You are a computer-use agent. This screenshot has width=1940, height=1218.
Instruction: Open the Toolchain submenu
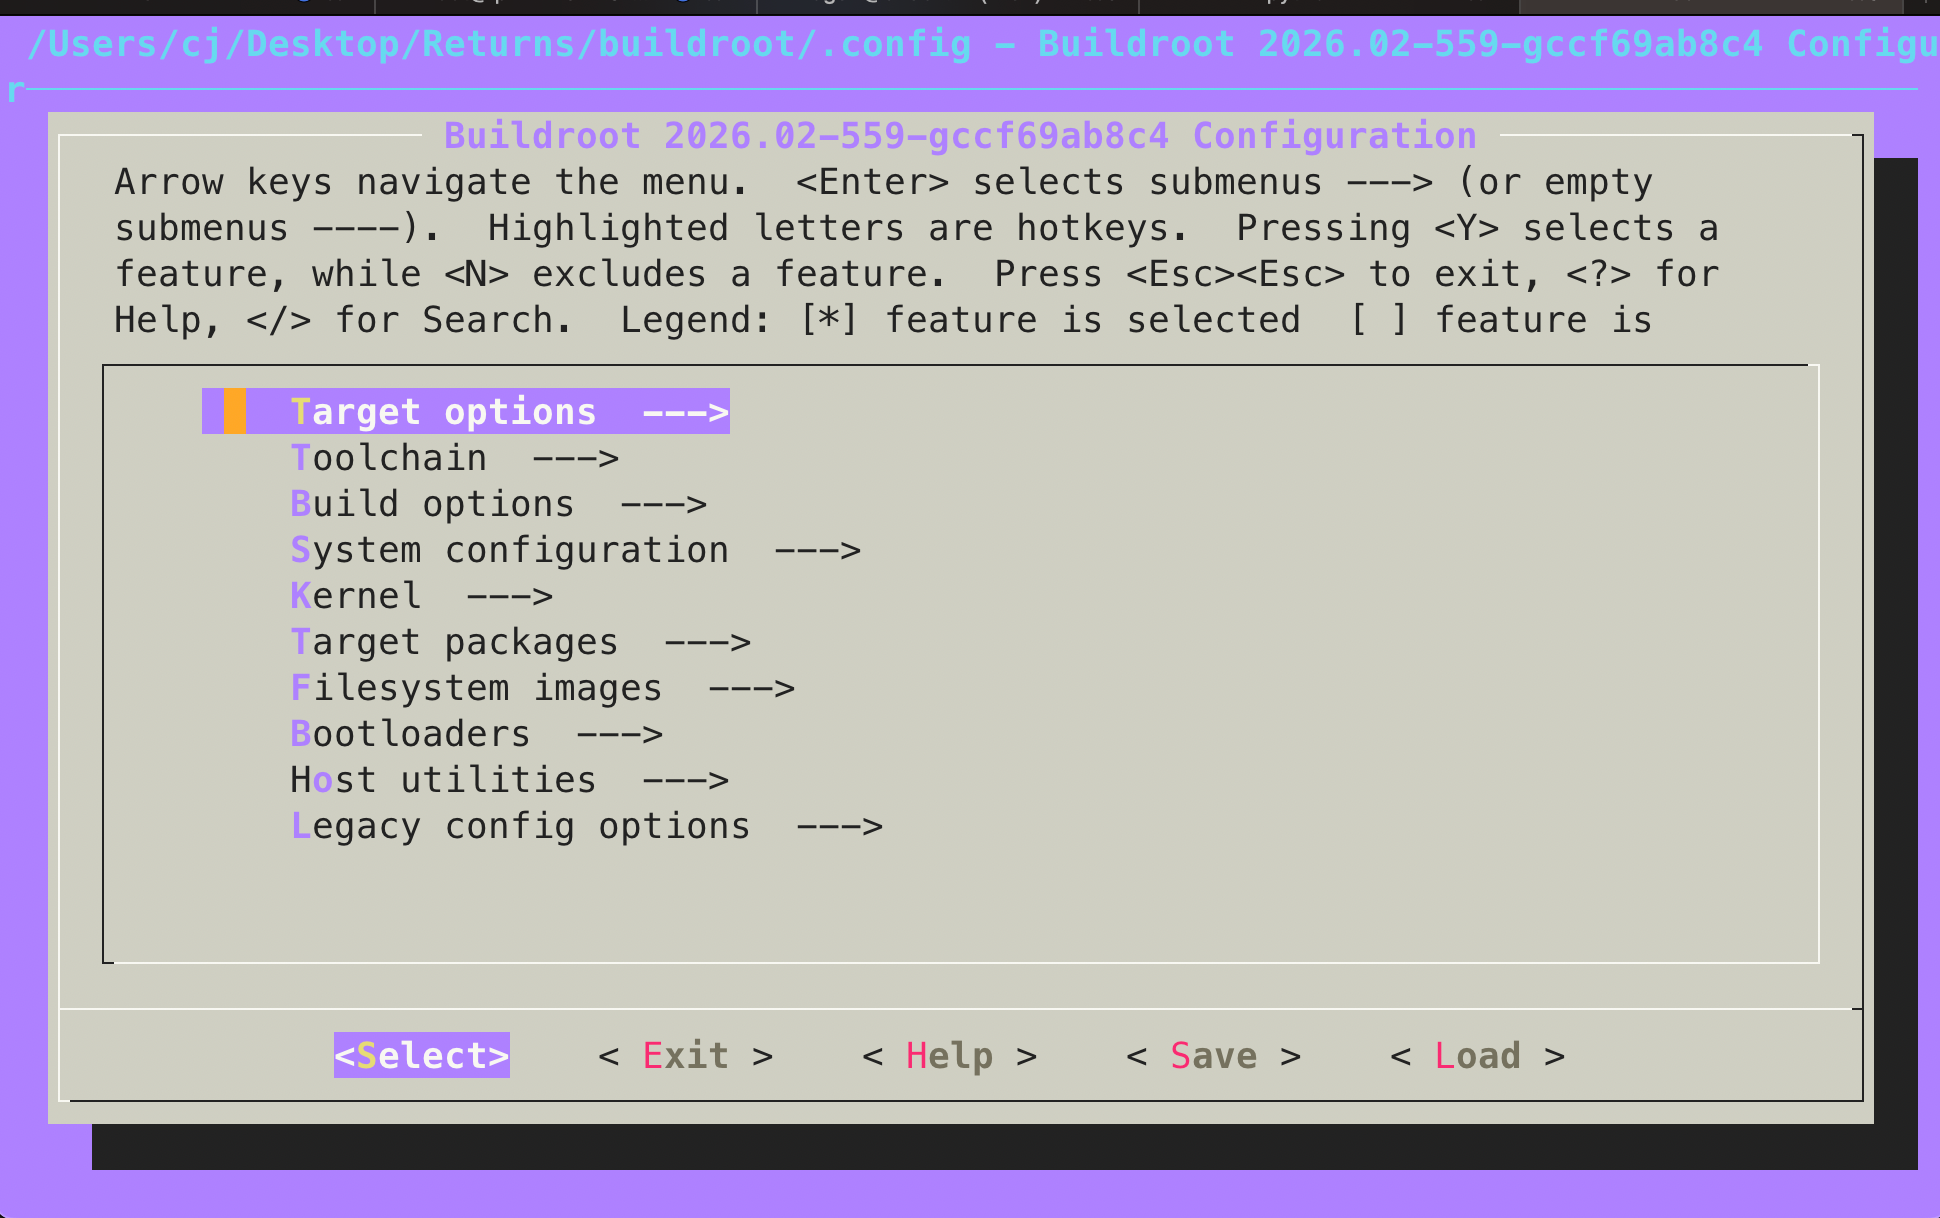coord(454,458)
